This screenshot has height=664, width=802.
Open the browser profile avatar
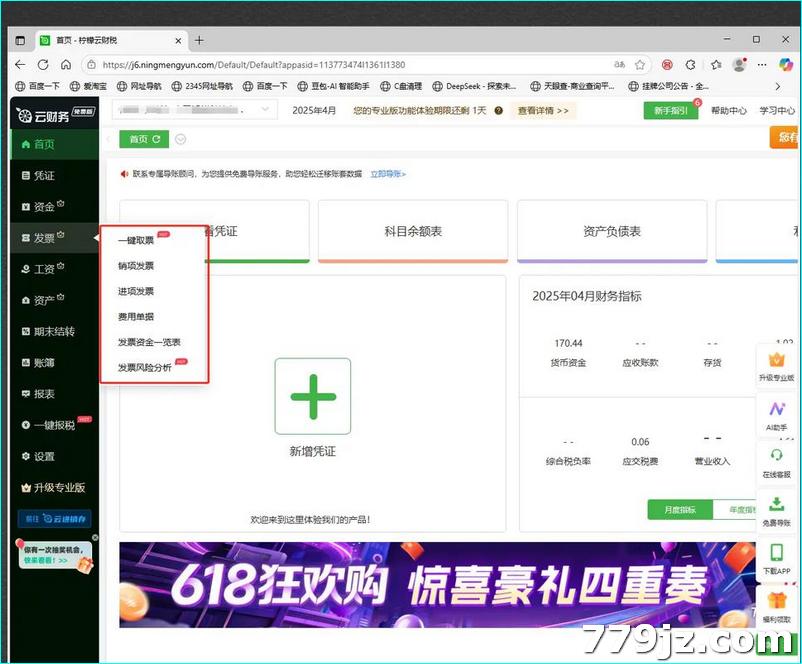(740, 64)
